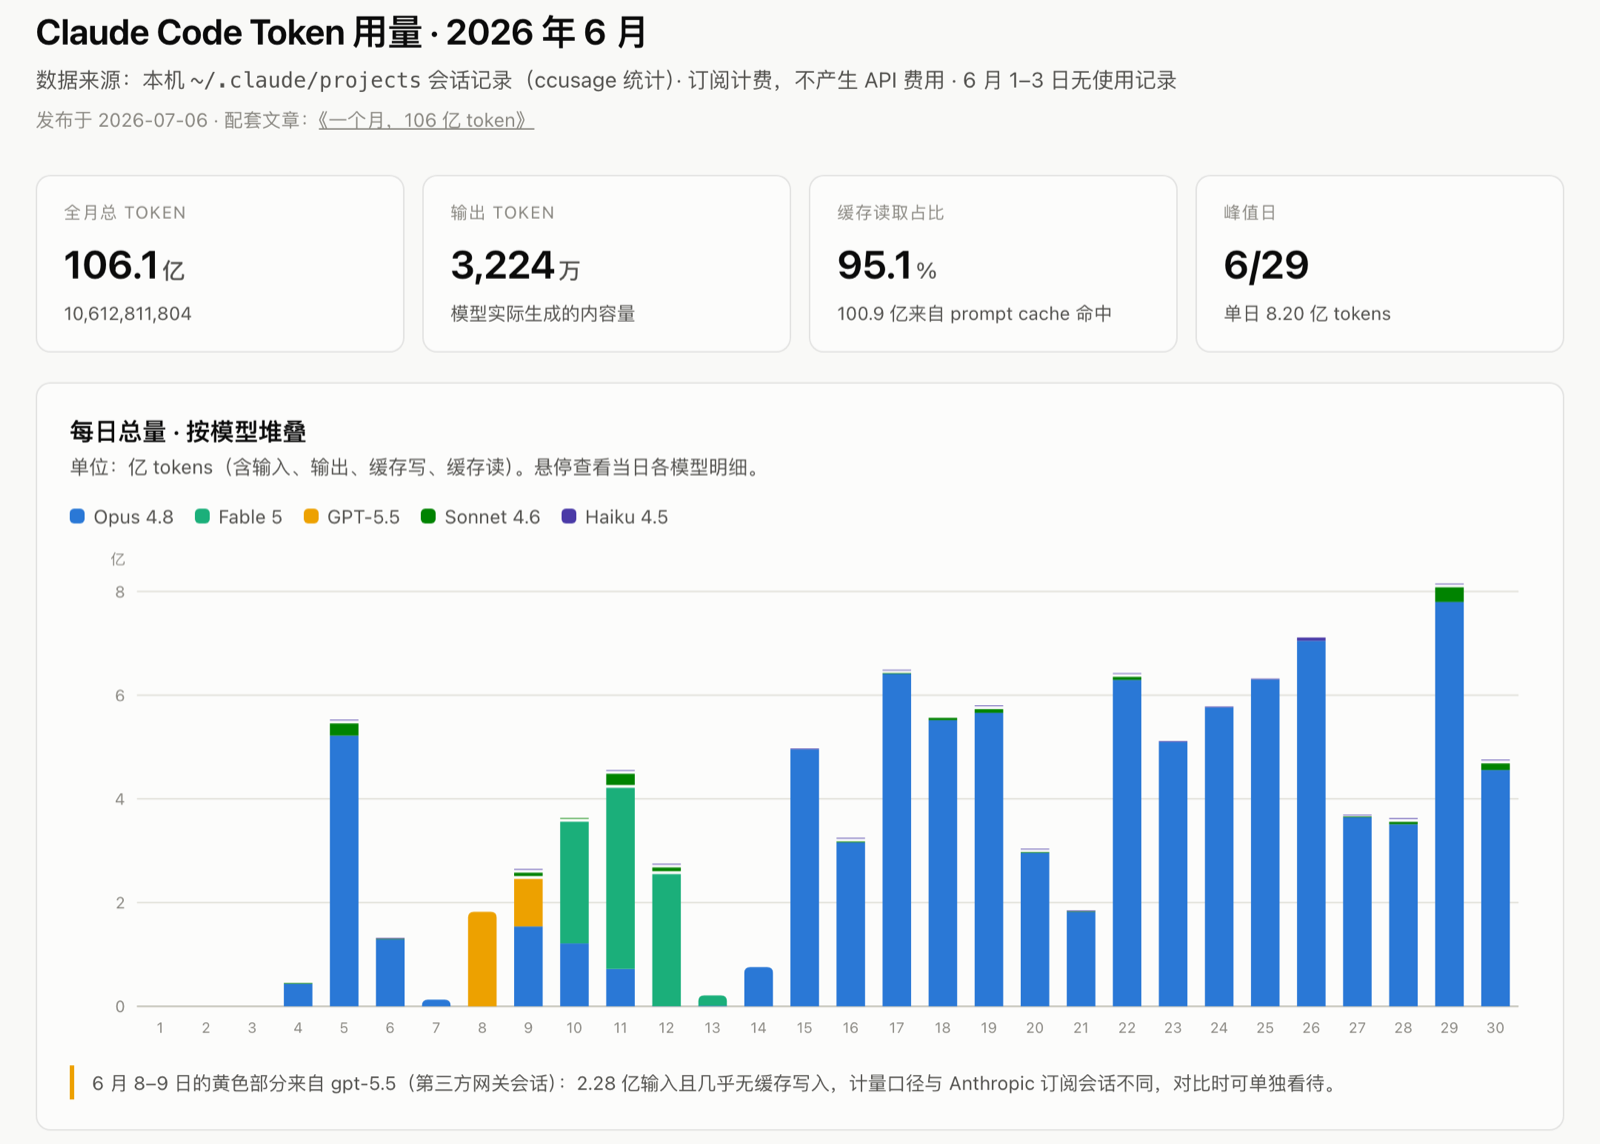Viewport: 1600px width, 1144px height.
Task: Click the bar for day 26
Action: [x=1311, y=822]
